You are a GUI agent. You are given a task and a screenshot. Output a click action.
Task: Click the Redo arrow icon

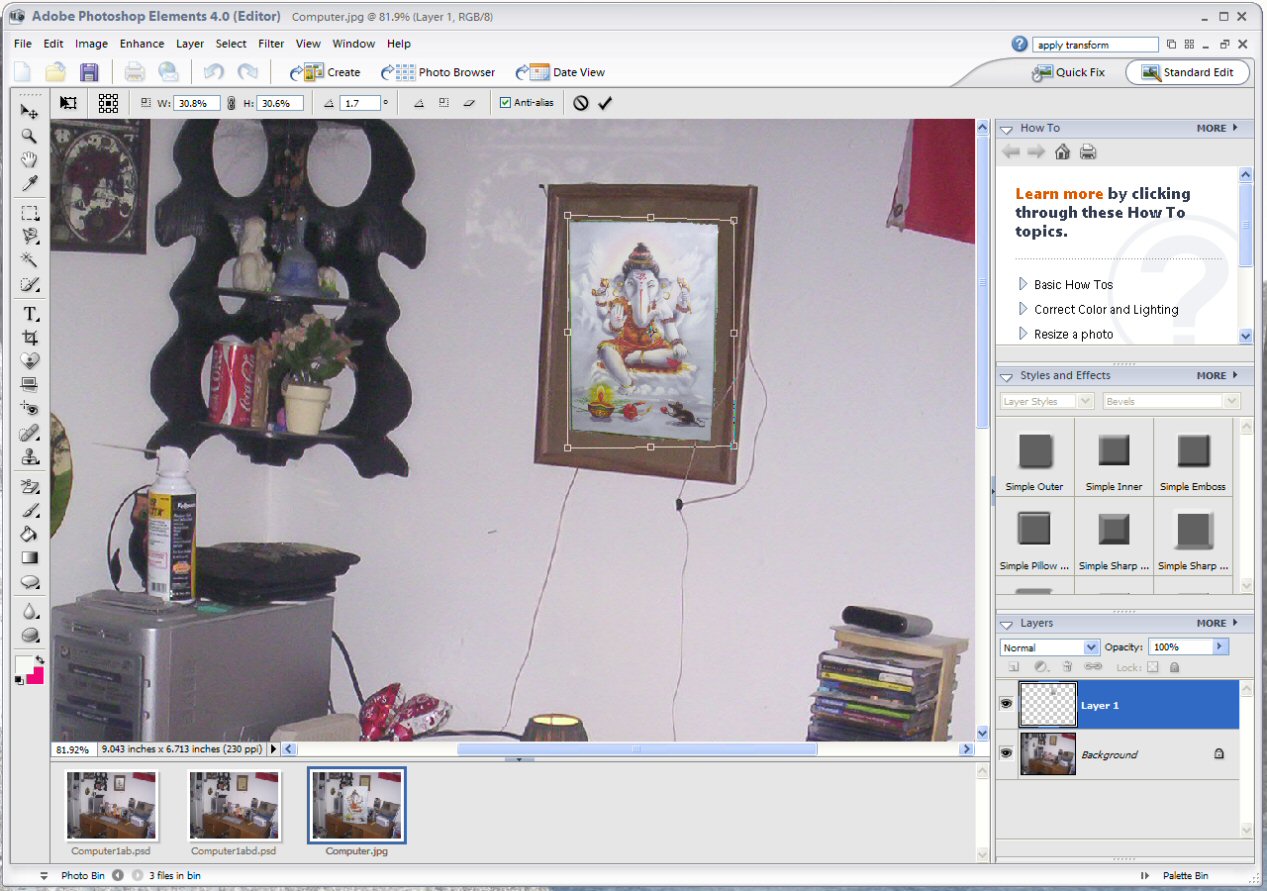click(247, 72)
